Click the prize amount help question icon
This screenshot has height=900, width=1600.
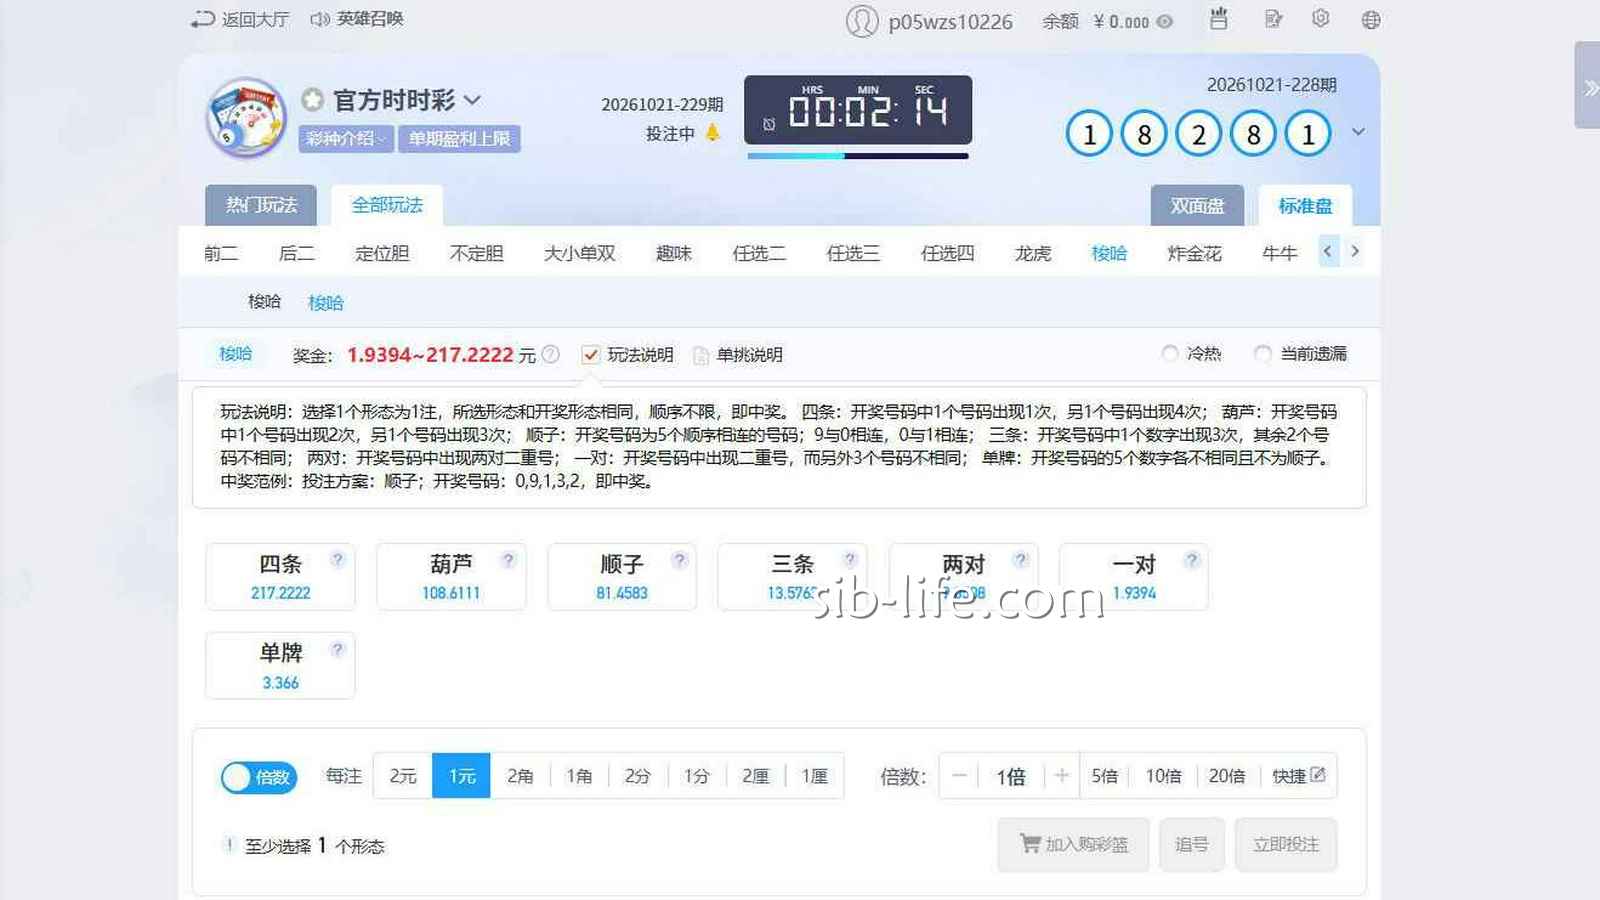click(550, 354)
